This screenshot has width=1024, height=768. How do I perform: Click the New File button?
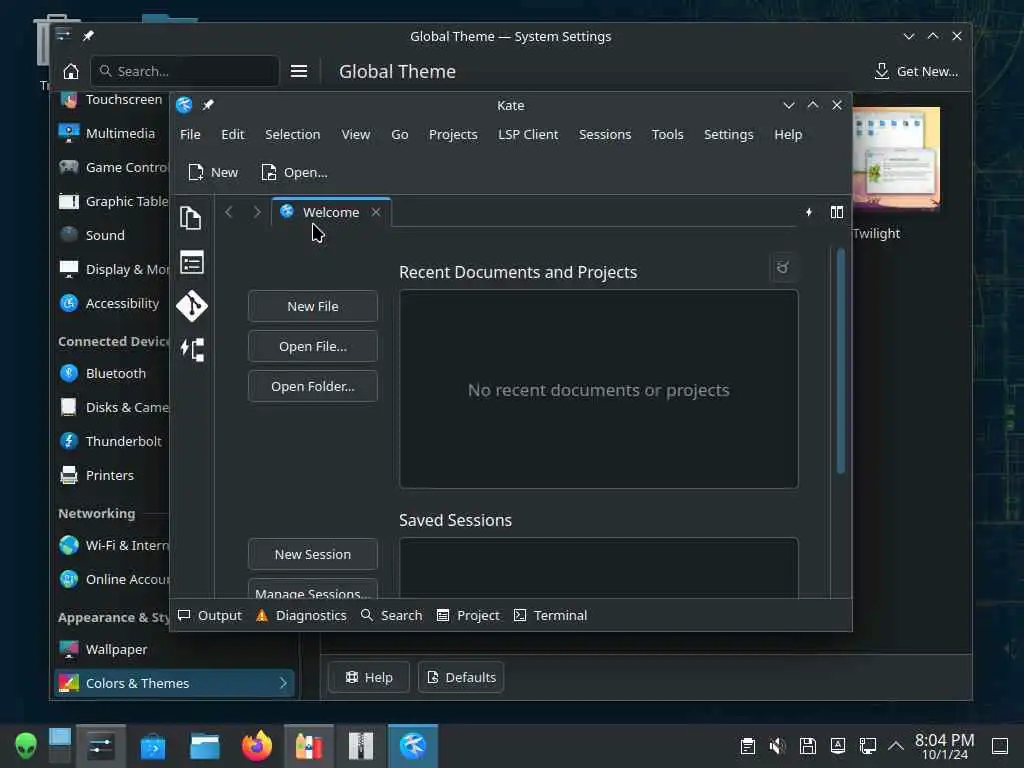(x=313, y=306)
